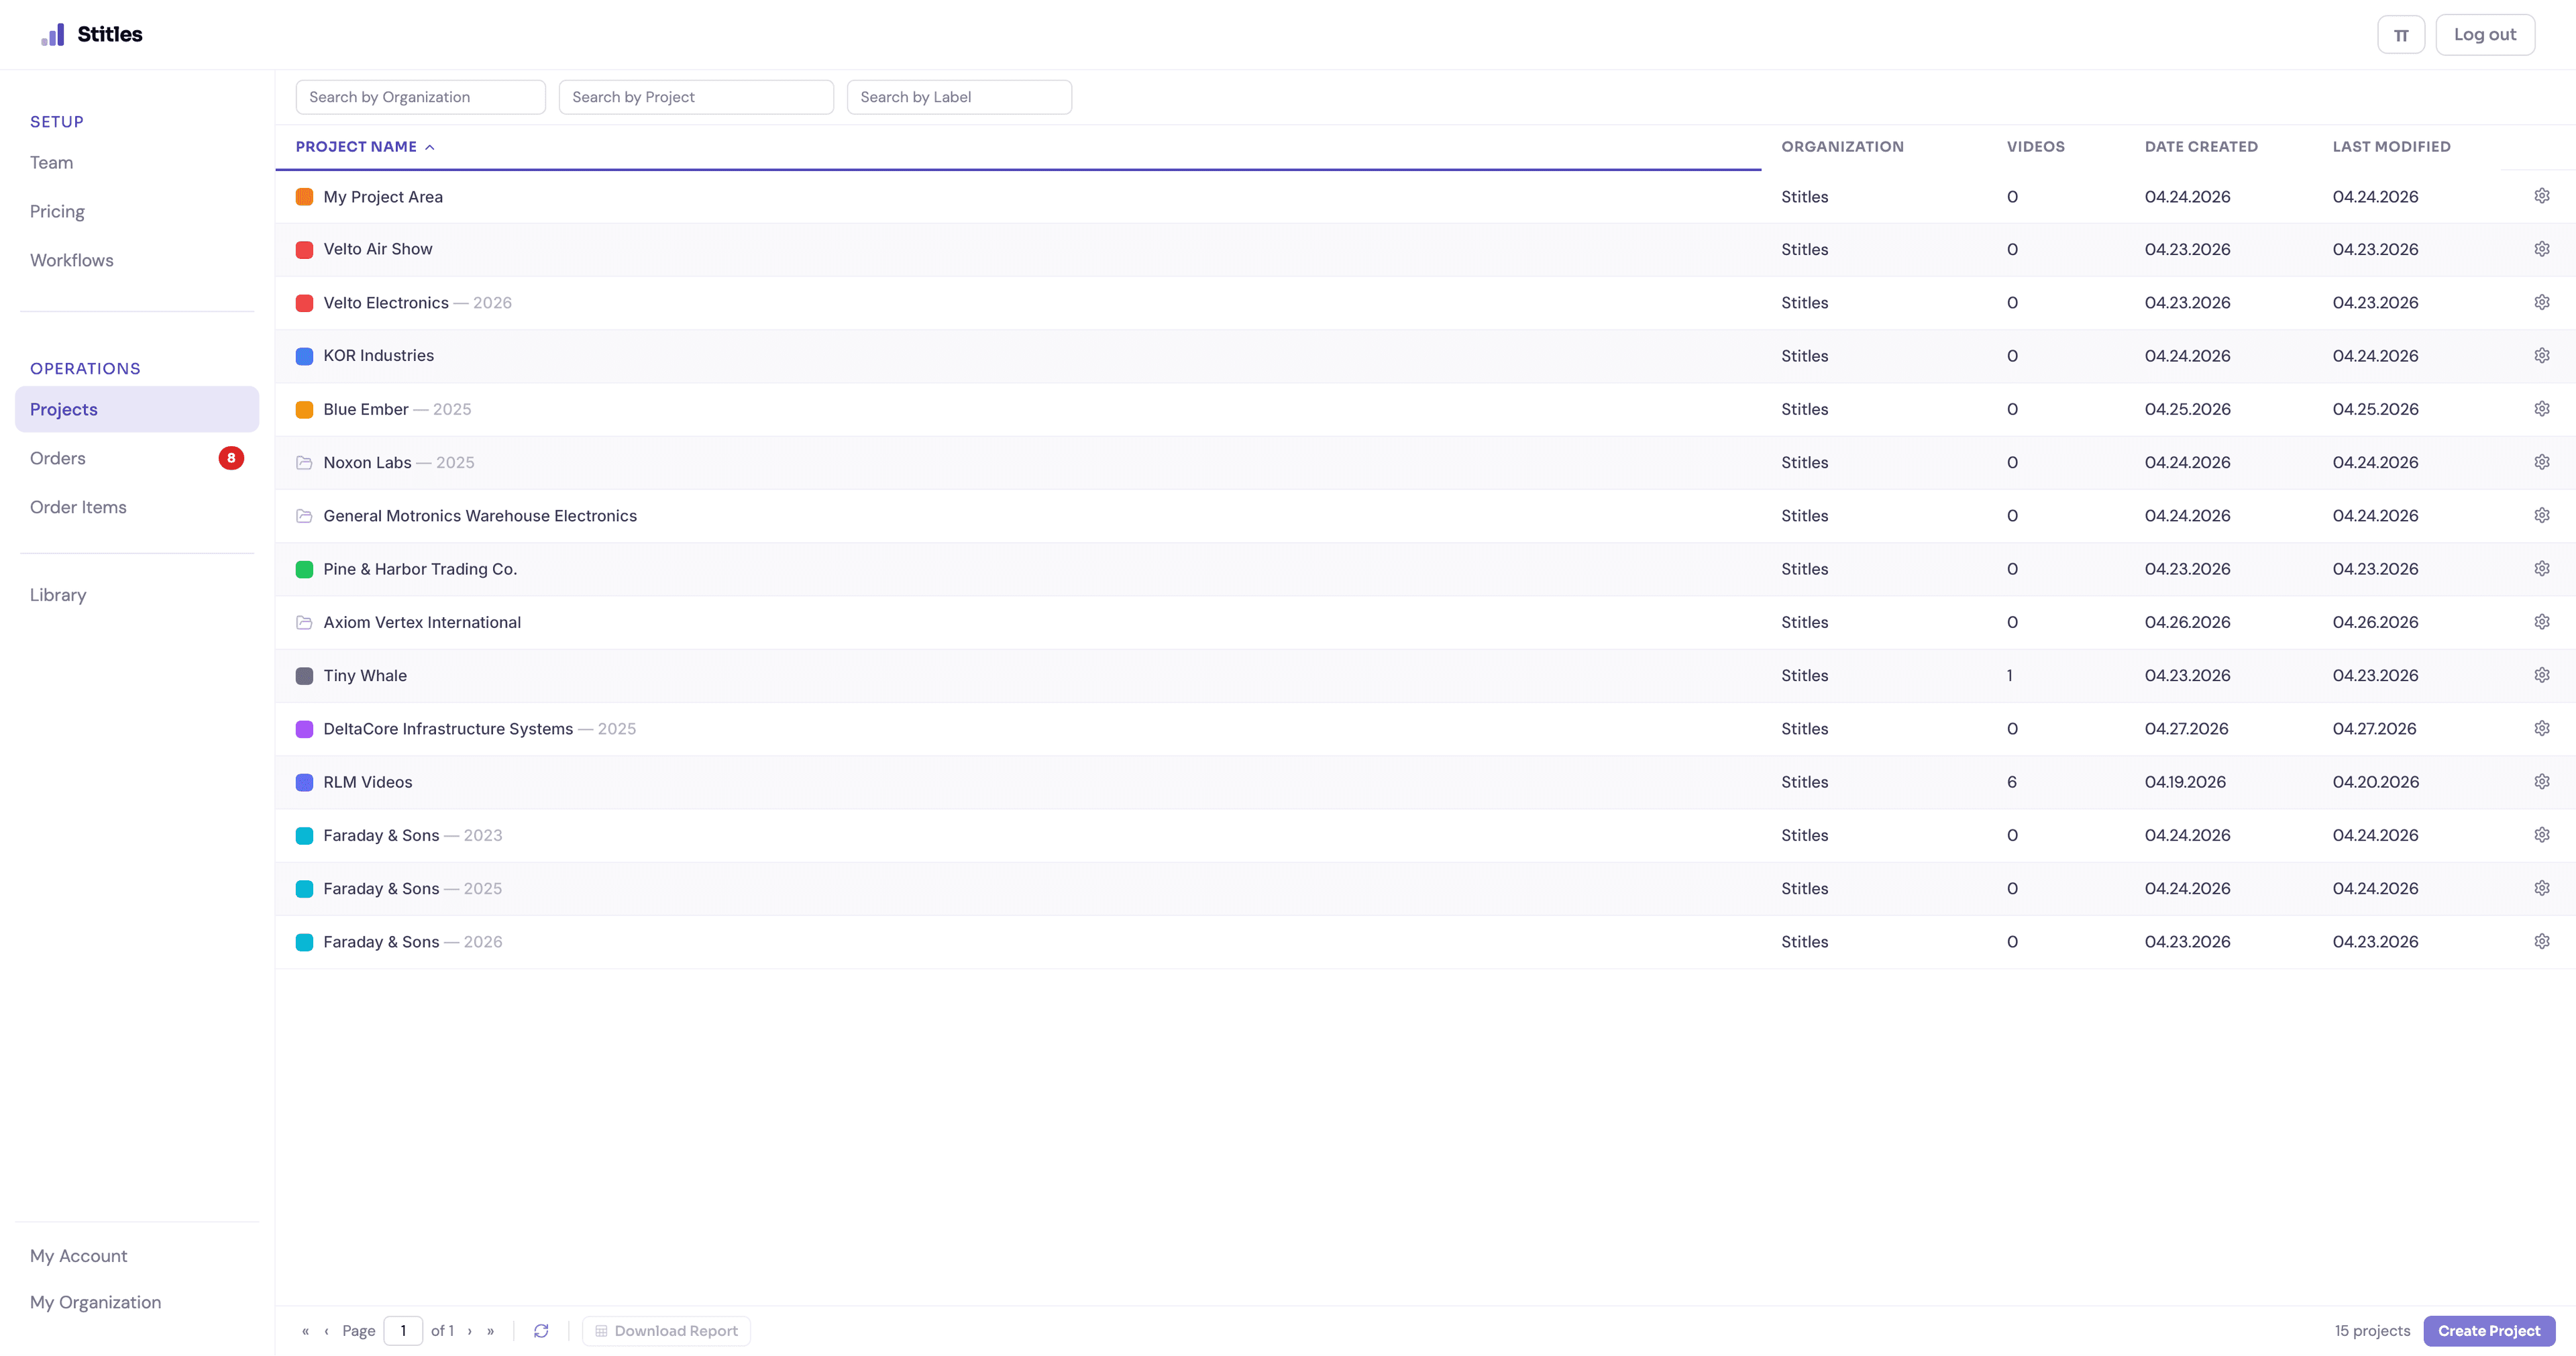This screenshot has height=1356, width=2576.
Task: Go to previous page arrow
Action: 326,1331
